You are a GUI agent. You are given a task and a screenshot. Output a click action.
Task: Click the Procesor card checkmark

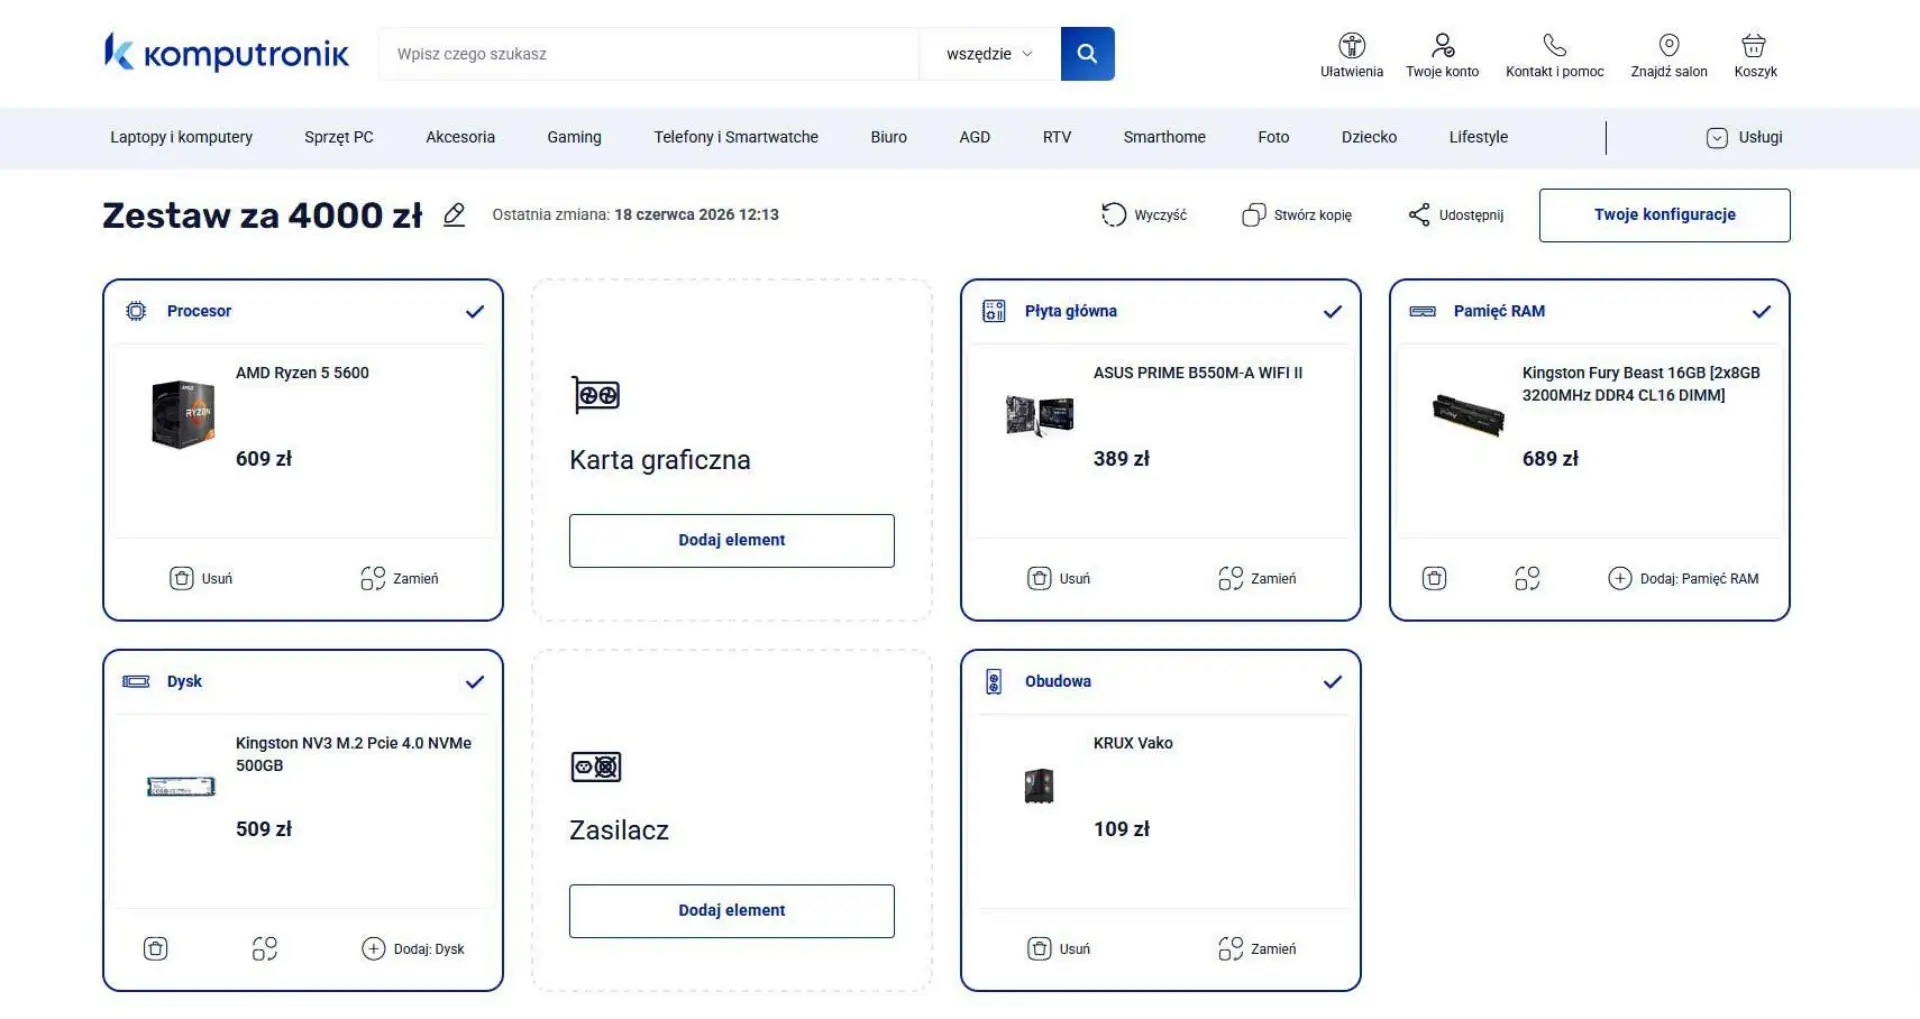click(x=475, y=312)
